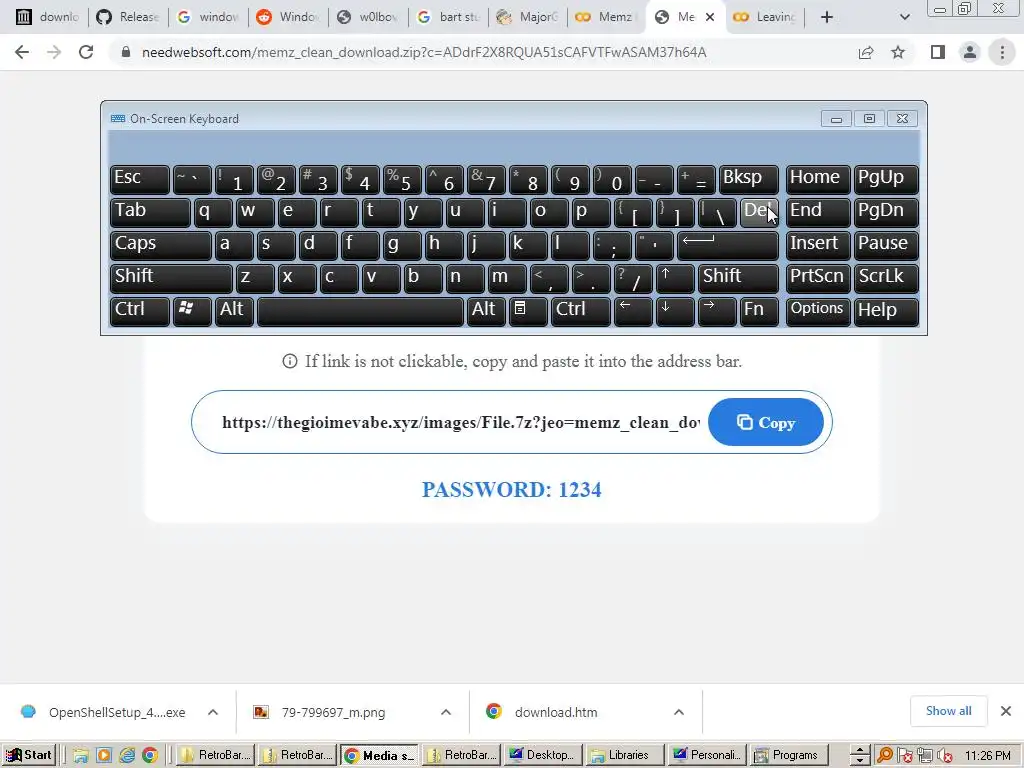Click the Enter key on On-Screen Keyboard
The height and width of the screenshot is (768, 1024).
(728, 245)
